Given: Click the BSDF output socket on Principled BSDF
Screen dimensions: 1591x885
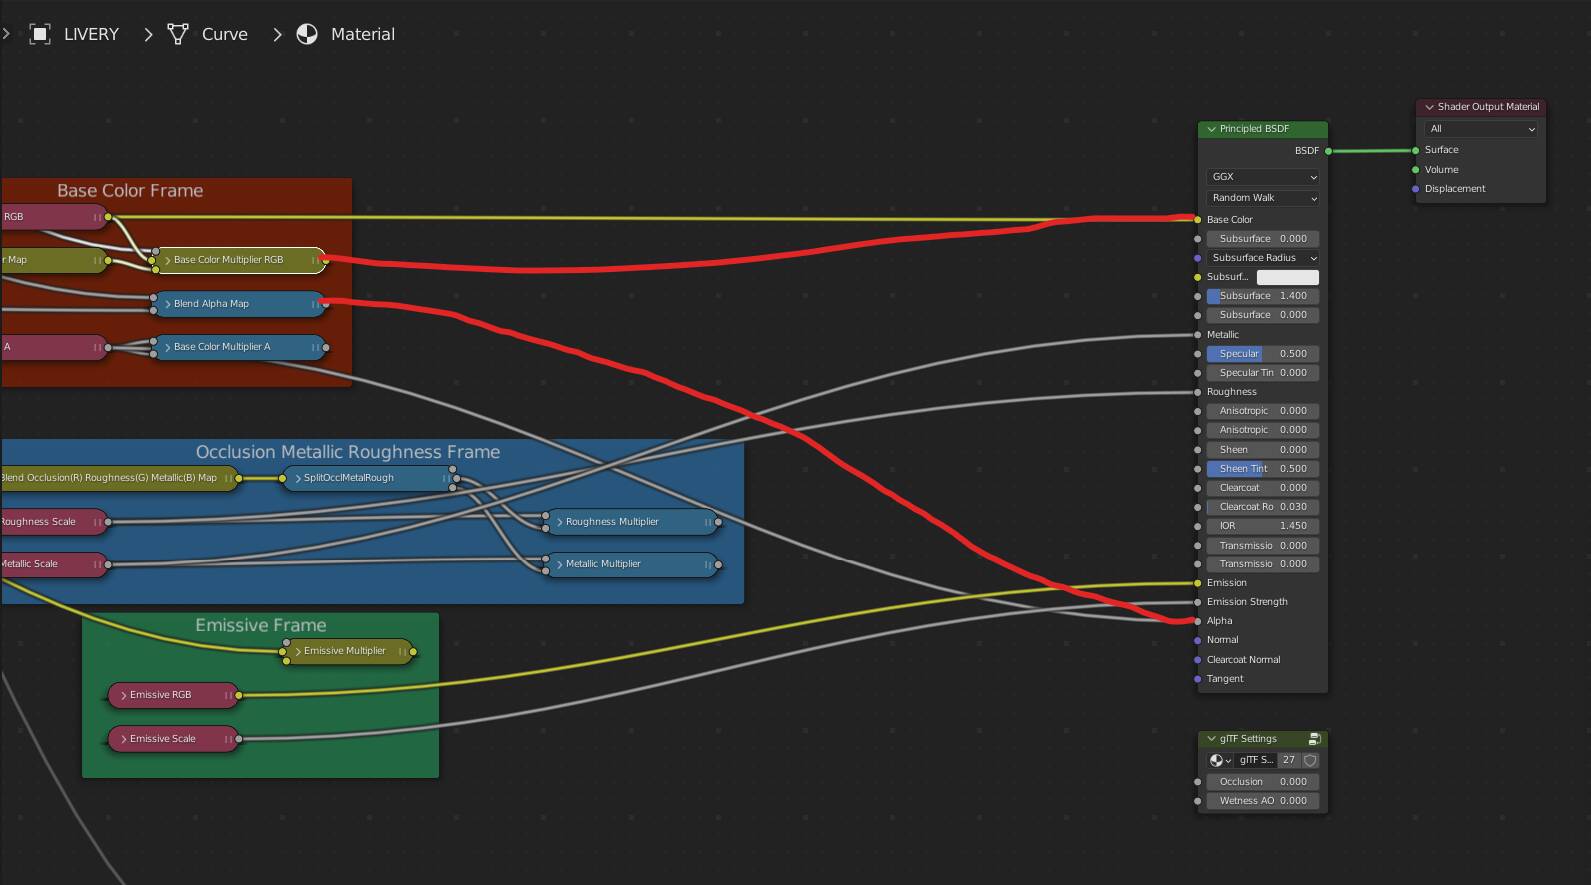Looking at the screenshot, I should coord(1328,151).
